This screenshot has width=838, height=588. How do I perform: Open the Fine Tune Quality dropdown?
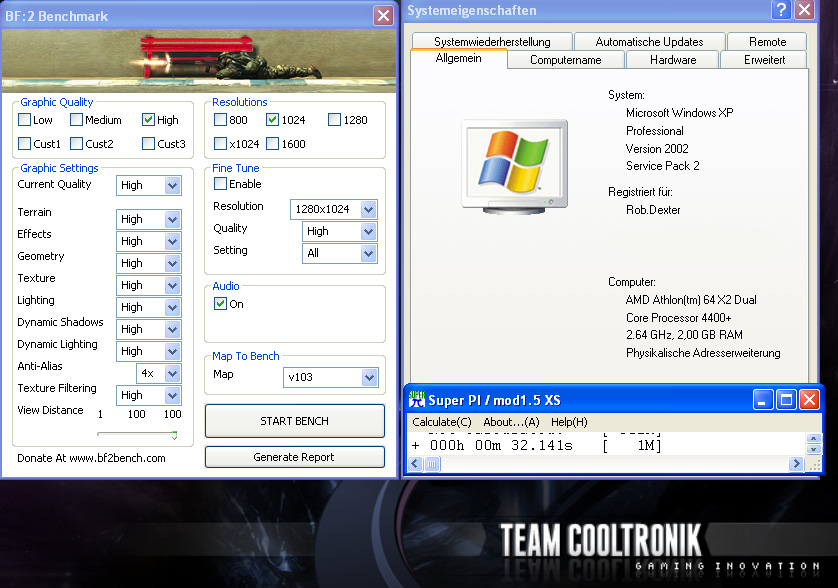click(368, 231)
